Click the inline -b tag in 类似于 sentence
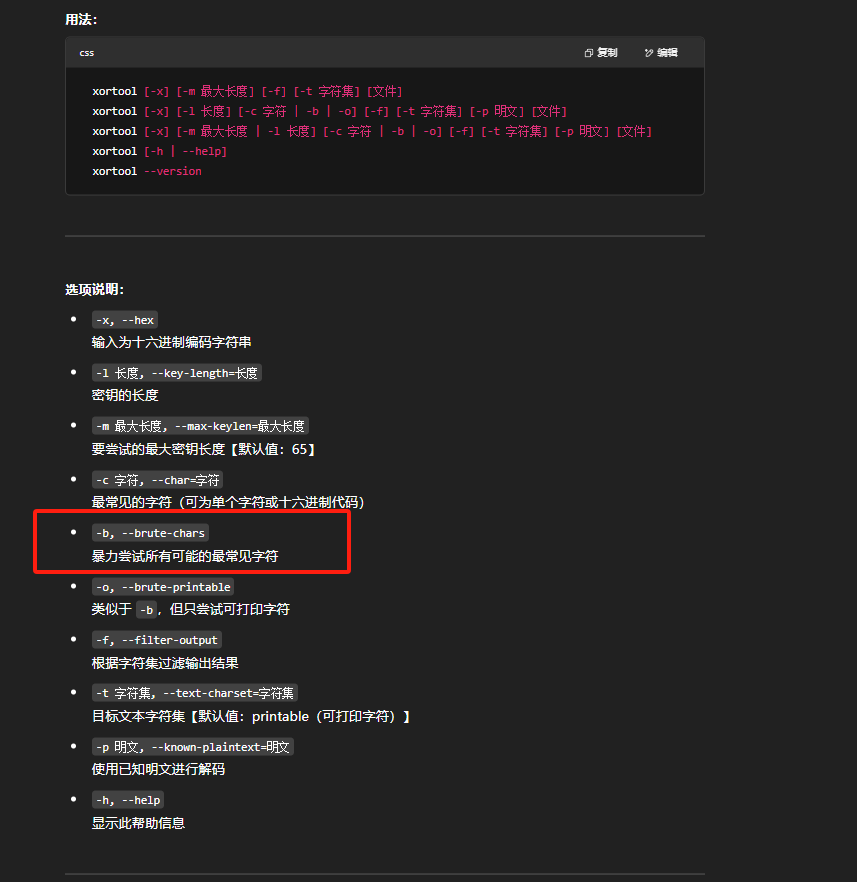Image resolution: width=857 pixels, height=882 pixels. point(147,610)
